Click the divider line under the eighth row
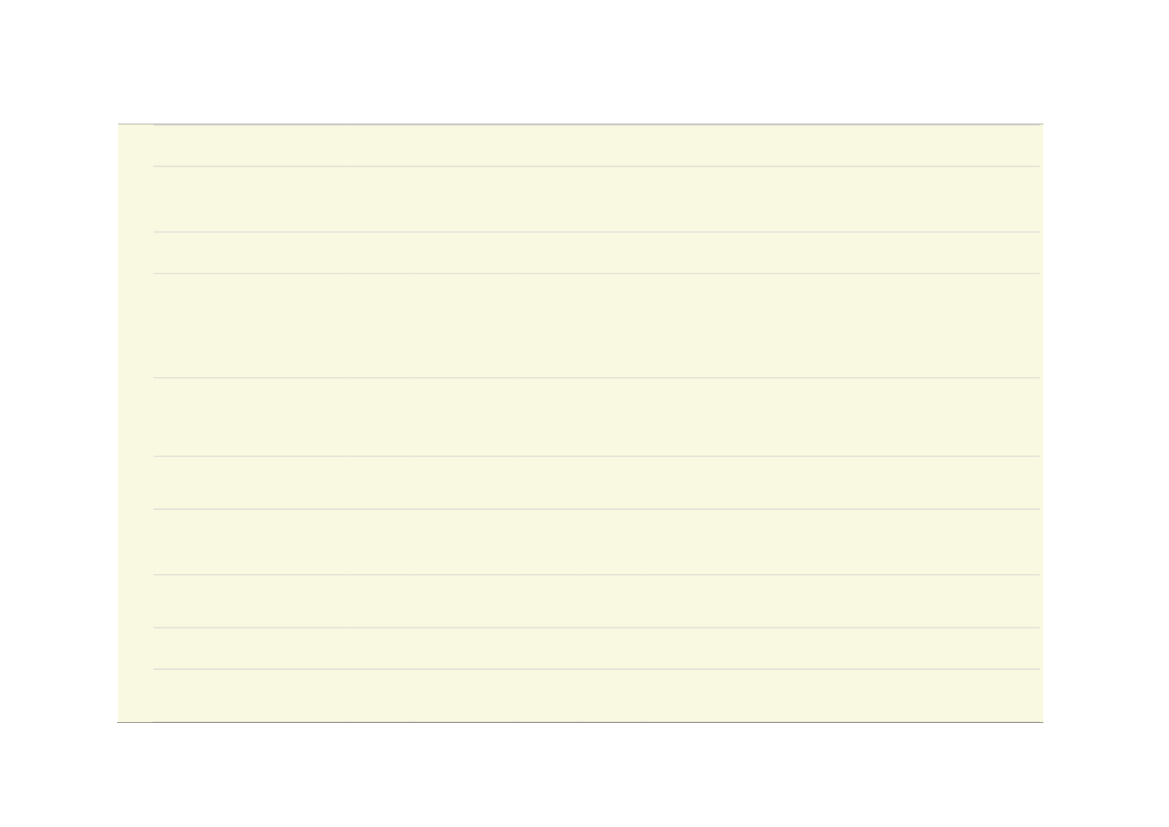Image resolution: width=1169 pixels, height=827 pixels. click(596, 628)
